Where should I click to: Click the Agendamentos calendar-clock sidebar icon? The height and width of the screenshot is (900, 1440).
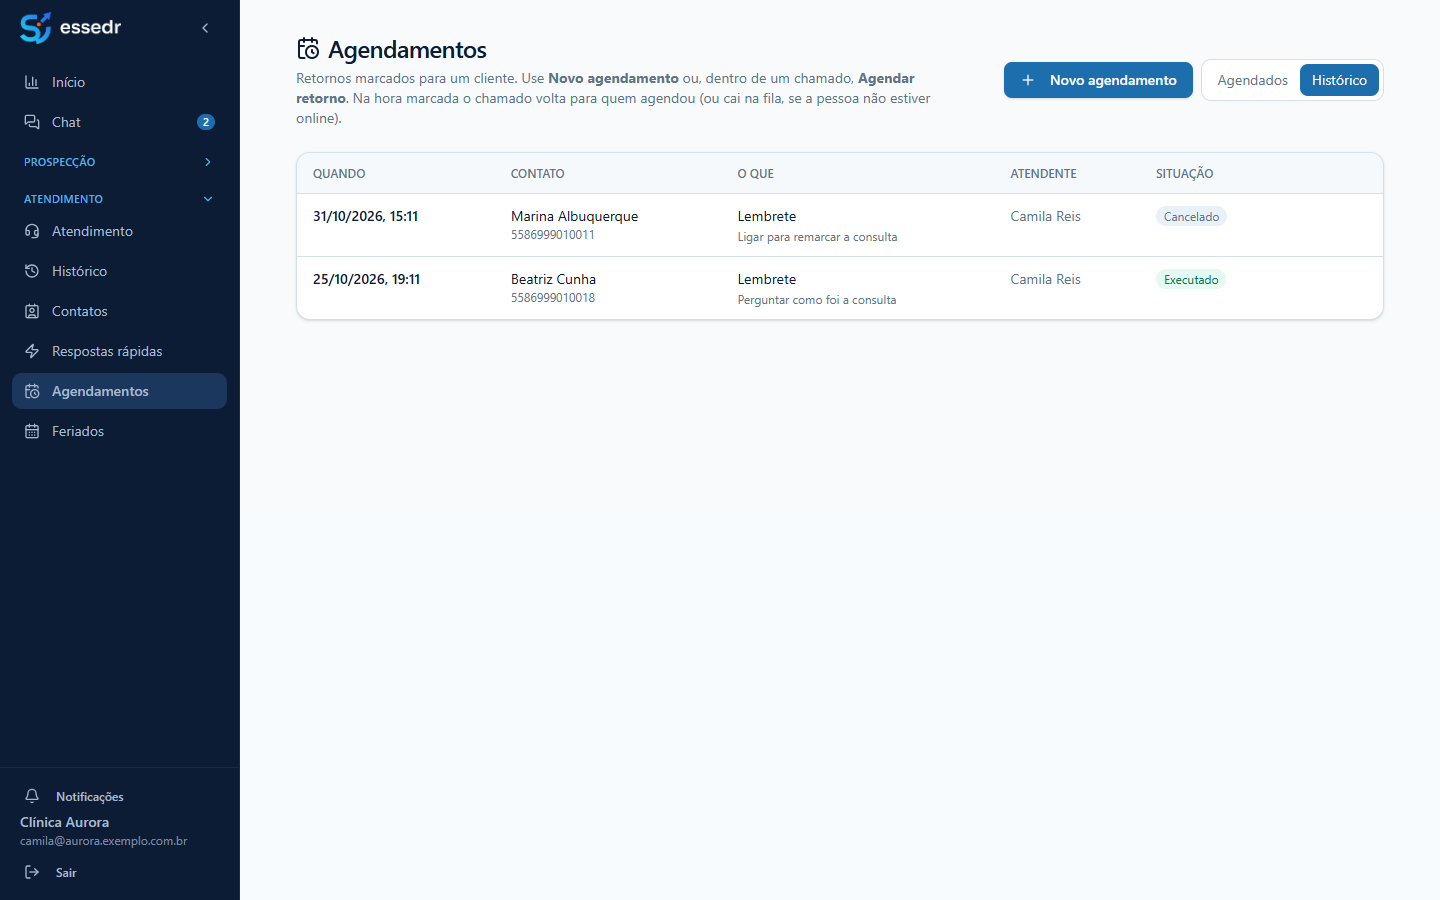[32, 391]
